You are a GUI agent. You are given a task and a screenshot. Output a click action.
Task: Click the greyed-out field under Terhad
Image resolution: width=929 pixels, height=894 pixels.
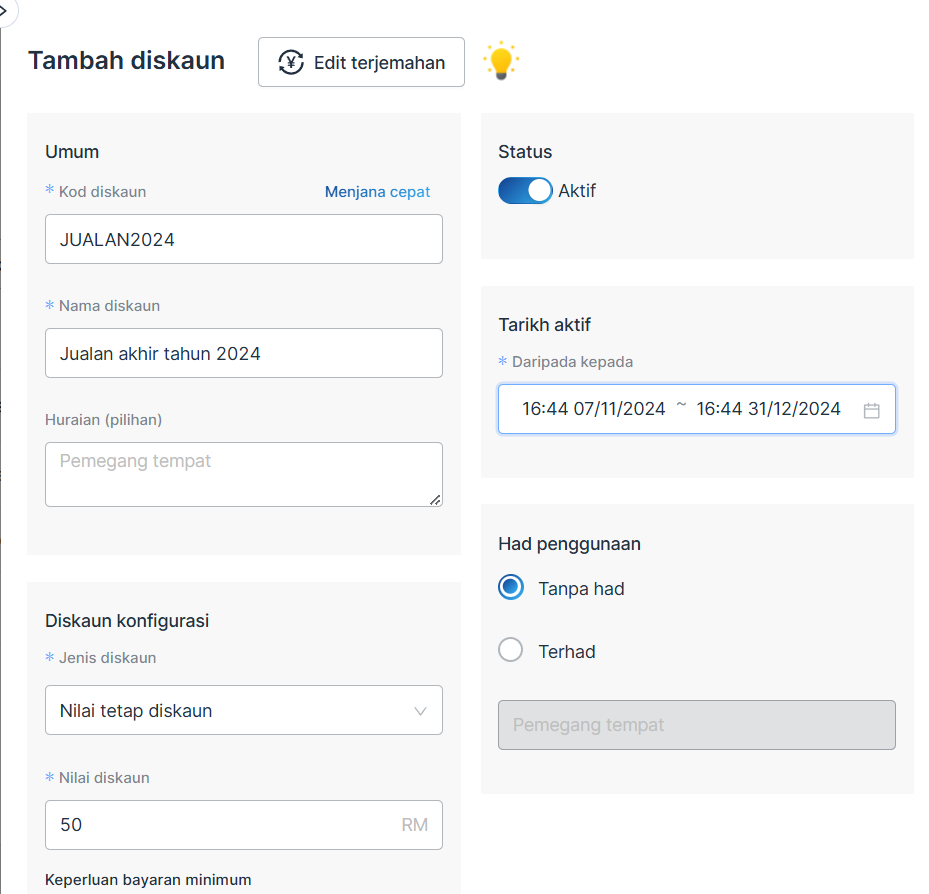pos(696,725)
